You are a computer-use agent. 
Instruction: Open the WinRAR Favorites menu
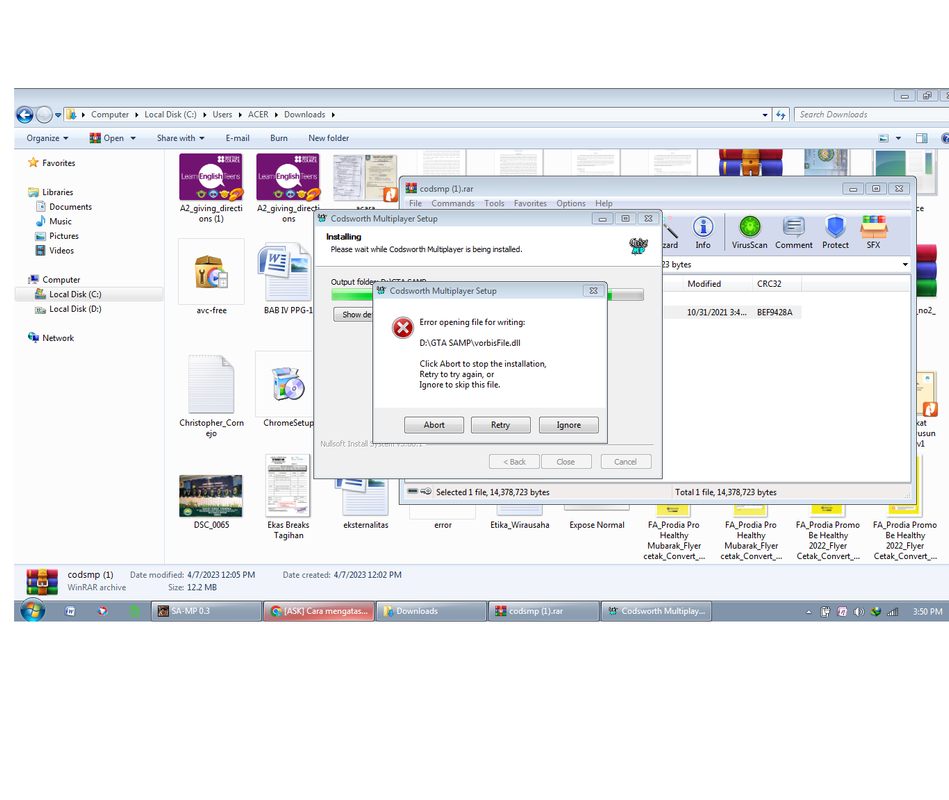(x=530, y=203)
